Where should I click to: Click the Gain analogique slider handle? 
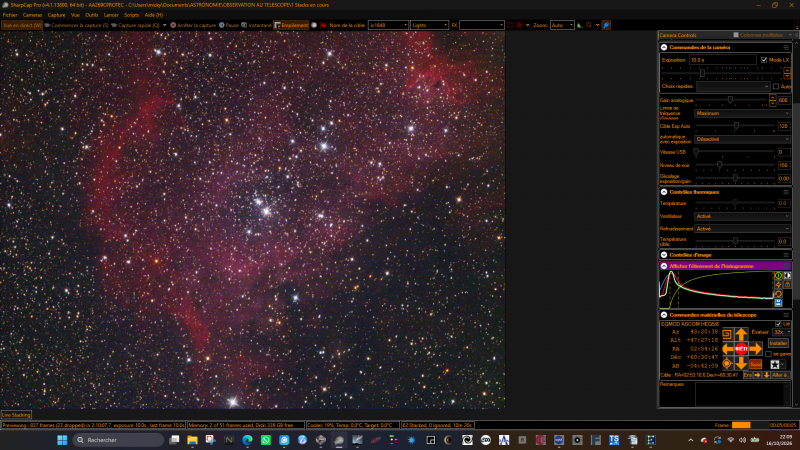(730, 100)
